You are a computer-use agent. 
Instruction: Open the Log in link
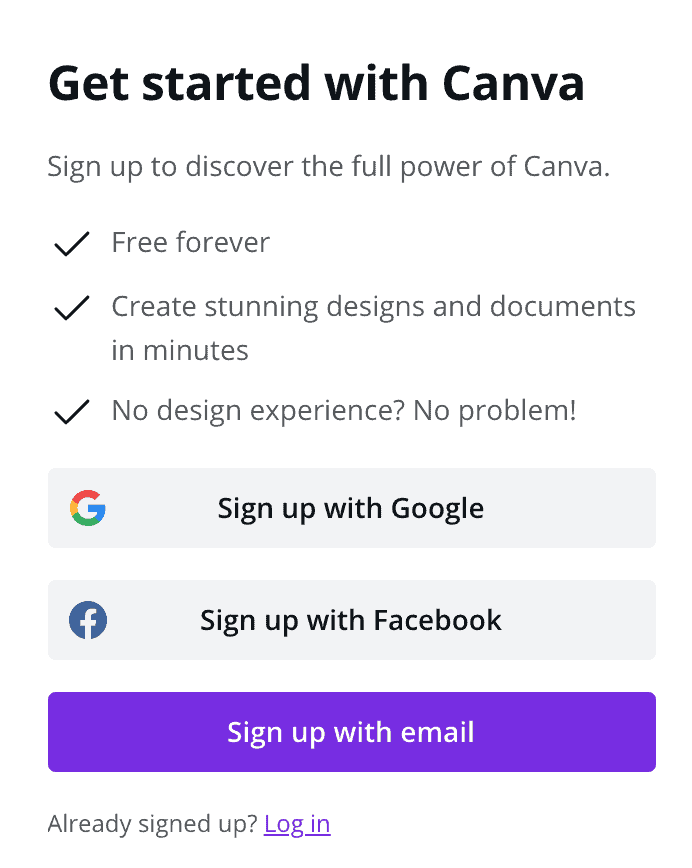[297, 824]
